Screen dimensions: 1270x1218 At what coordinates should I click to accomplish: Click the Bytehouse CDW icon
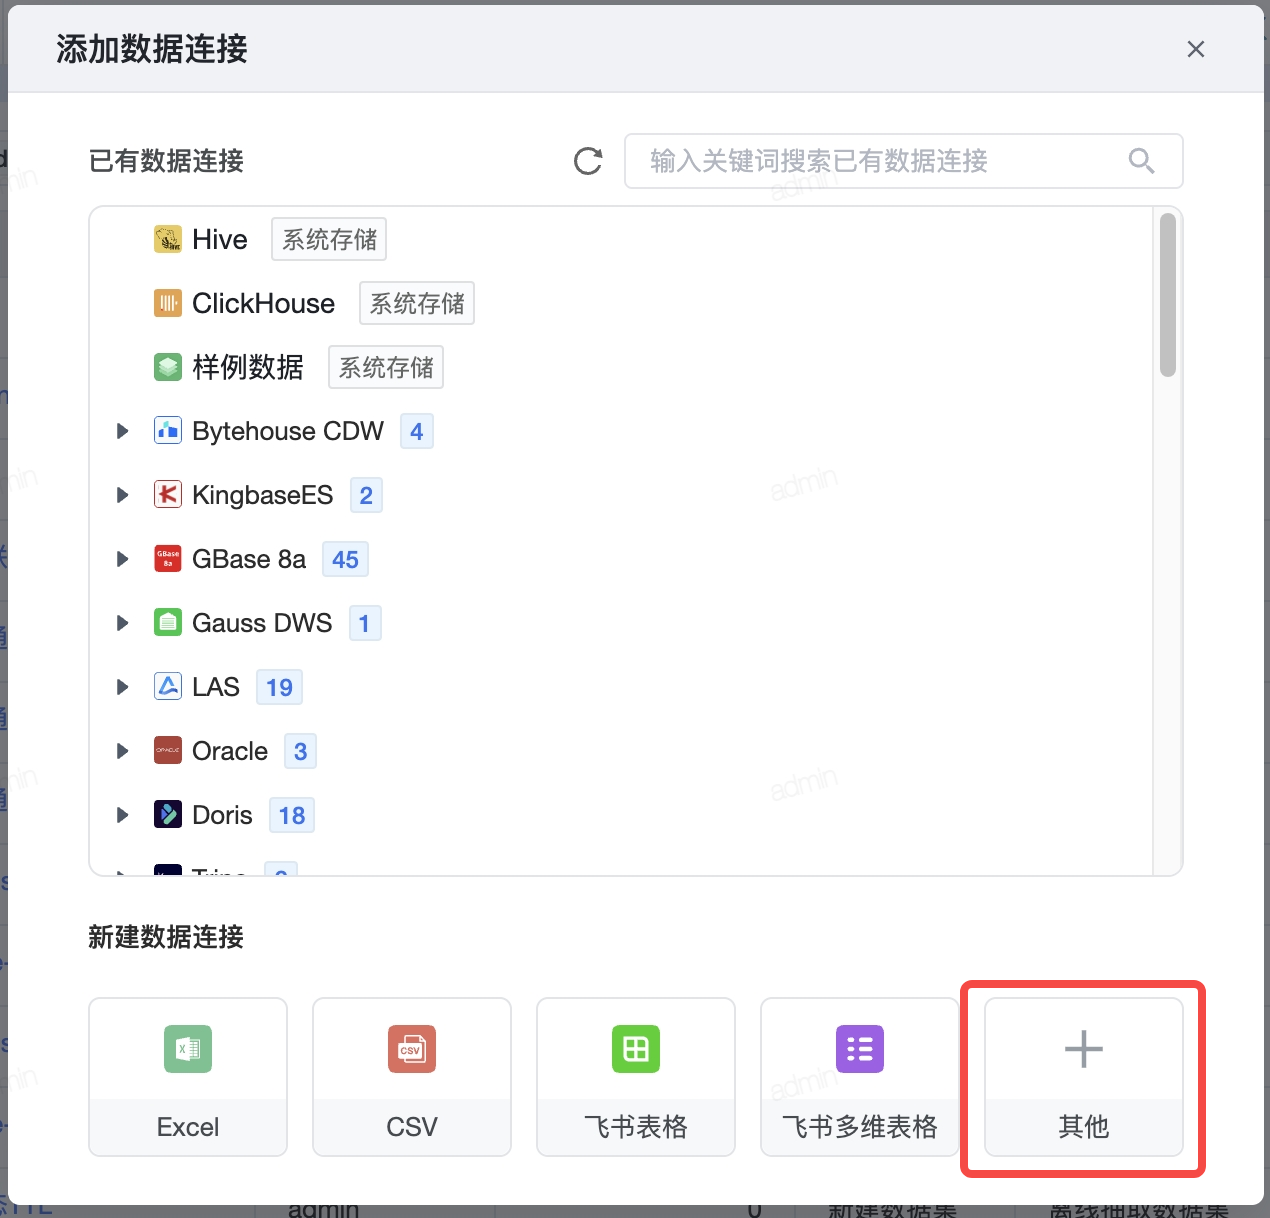[x=168, y=431]
